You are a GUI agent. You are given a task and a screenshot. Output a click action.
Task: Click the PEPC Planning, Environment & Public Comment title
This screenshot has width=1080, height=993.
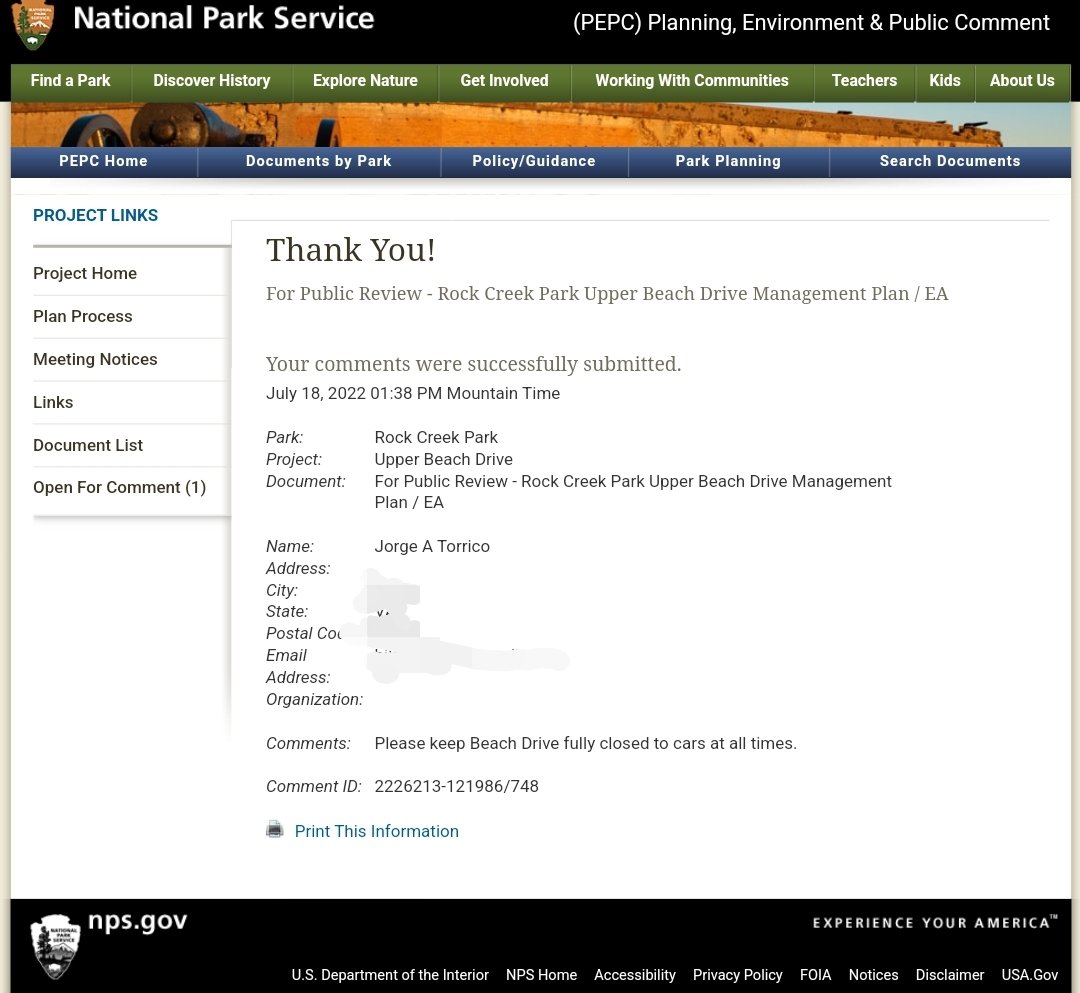coord(811,23)
